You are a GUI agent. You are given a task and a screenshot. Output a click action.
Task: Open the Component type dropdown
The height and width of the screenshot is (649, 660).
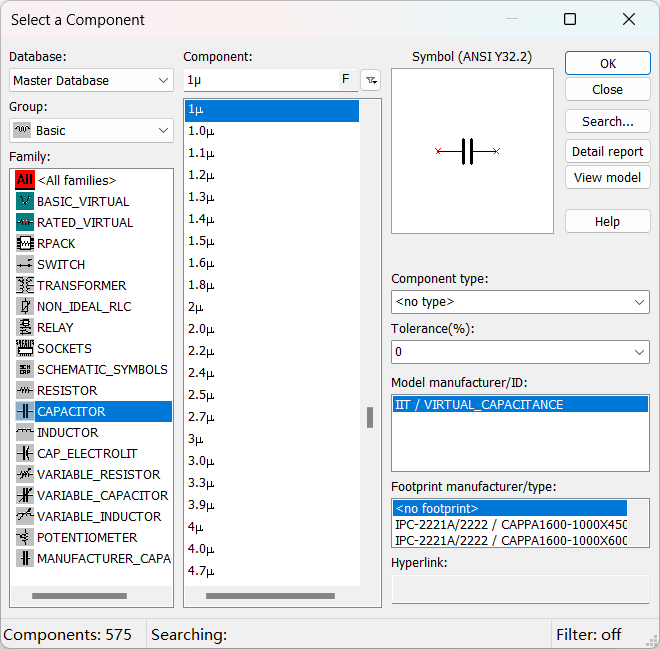point(520,302)
